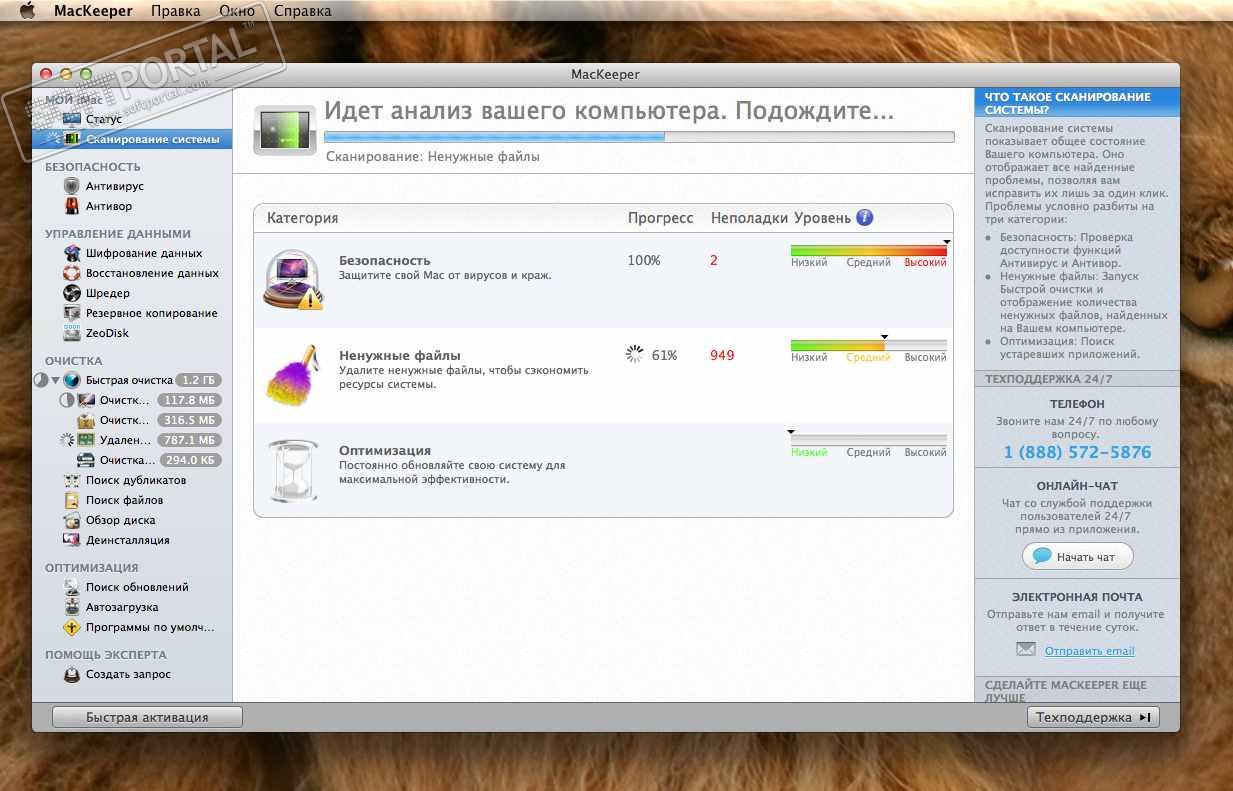Open the Окно menu
Viewport: 1233px width, 791px height.
click(237, 11)
